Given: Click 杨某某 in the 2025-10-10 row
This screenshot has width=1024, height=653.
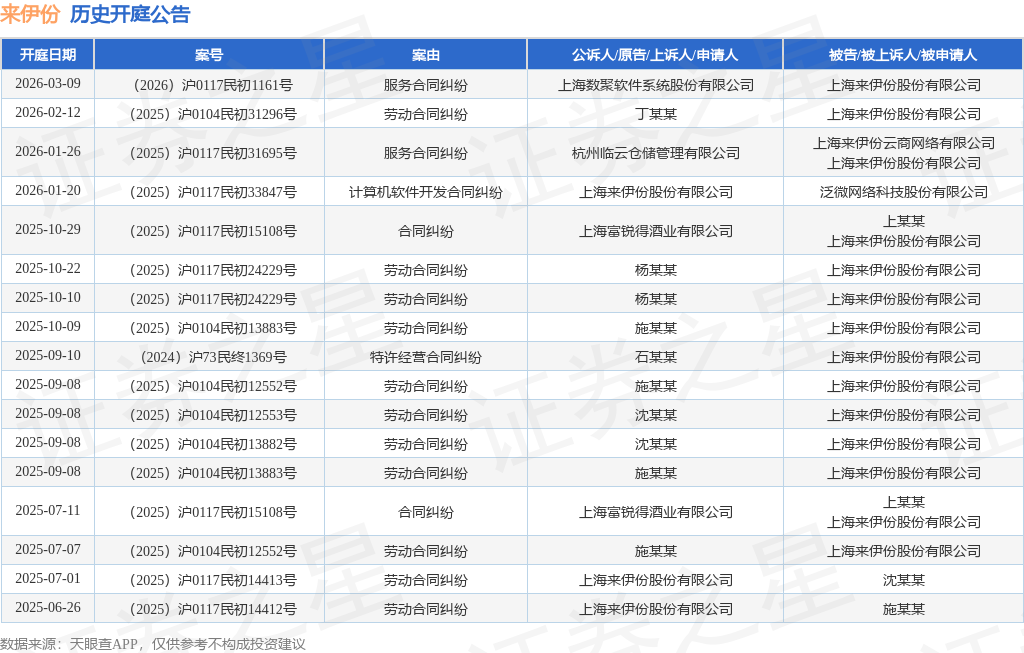Looking at the screenshot, I should pyautogui.click(x=656, y=299).
